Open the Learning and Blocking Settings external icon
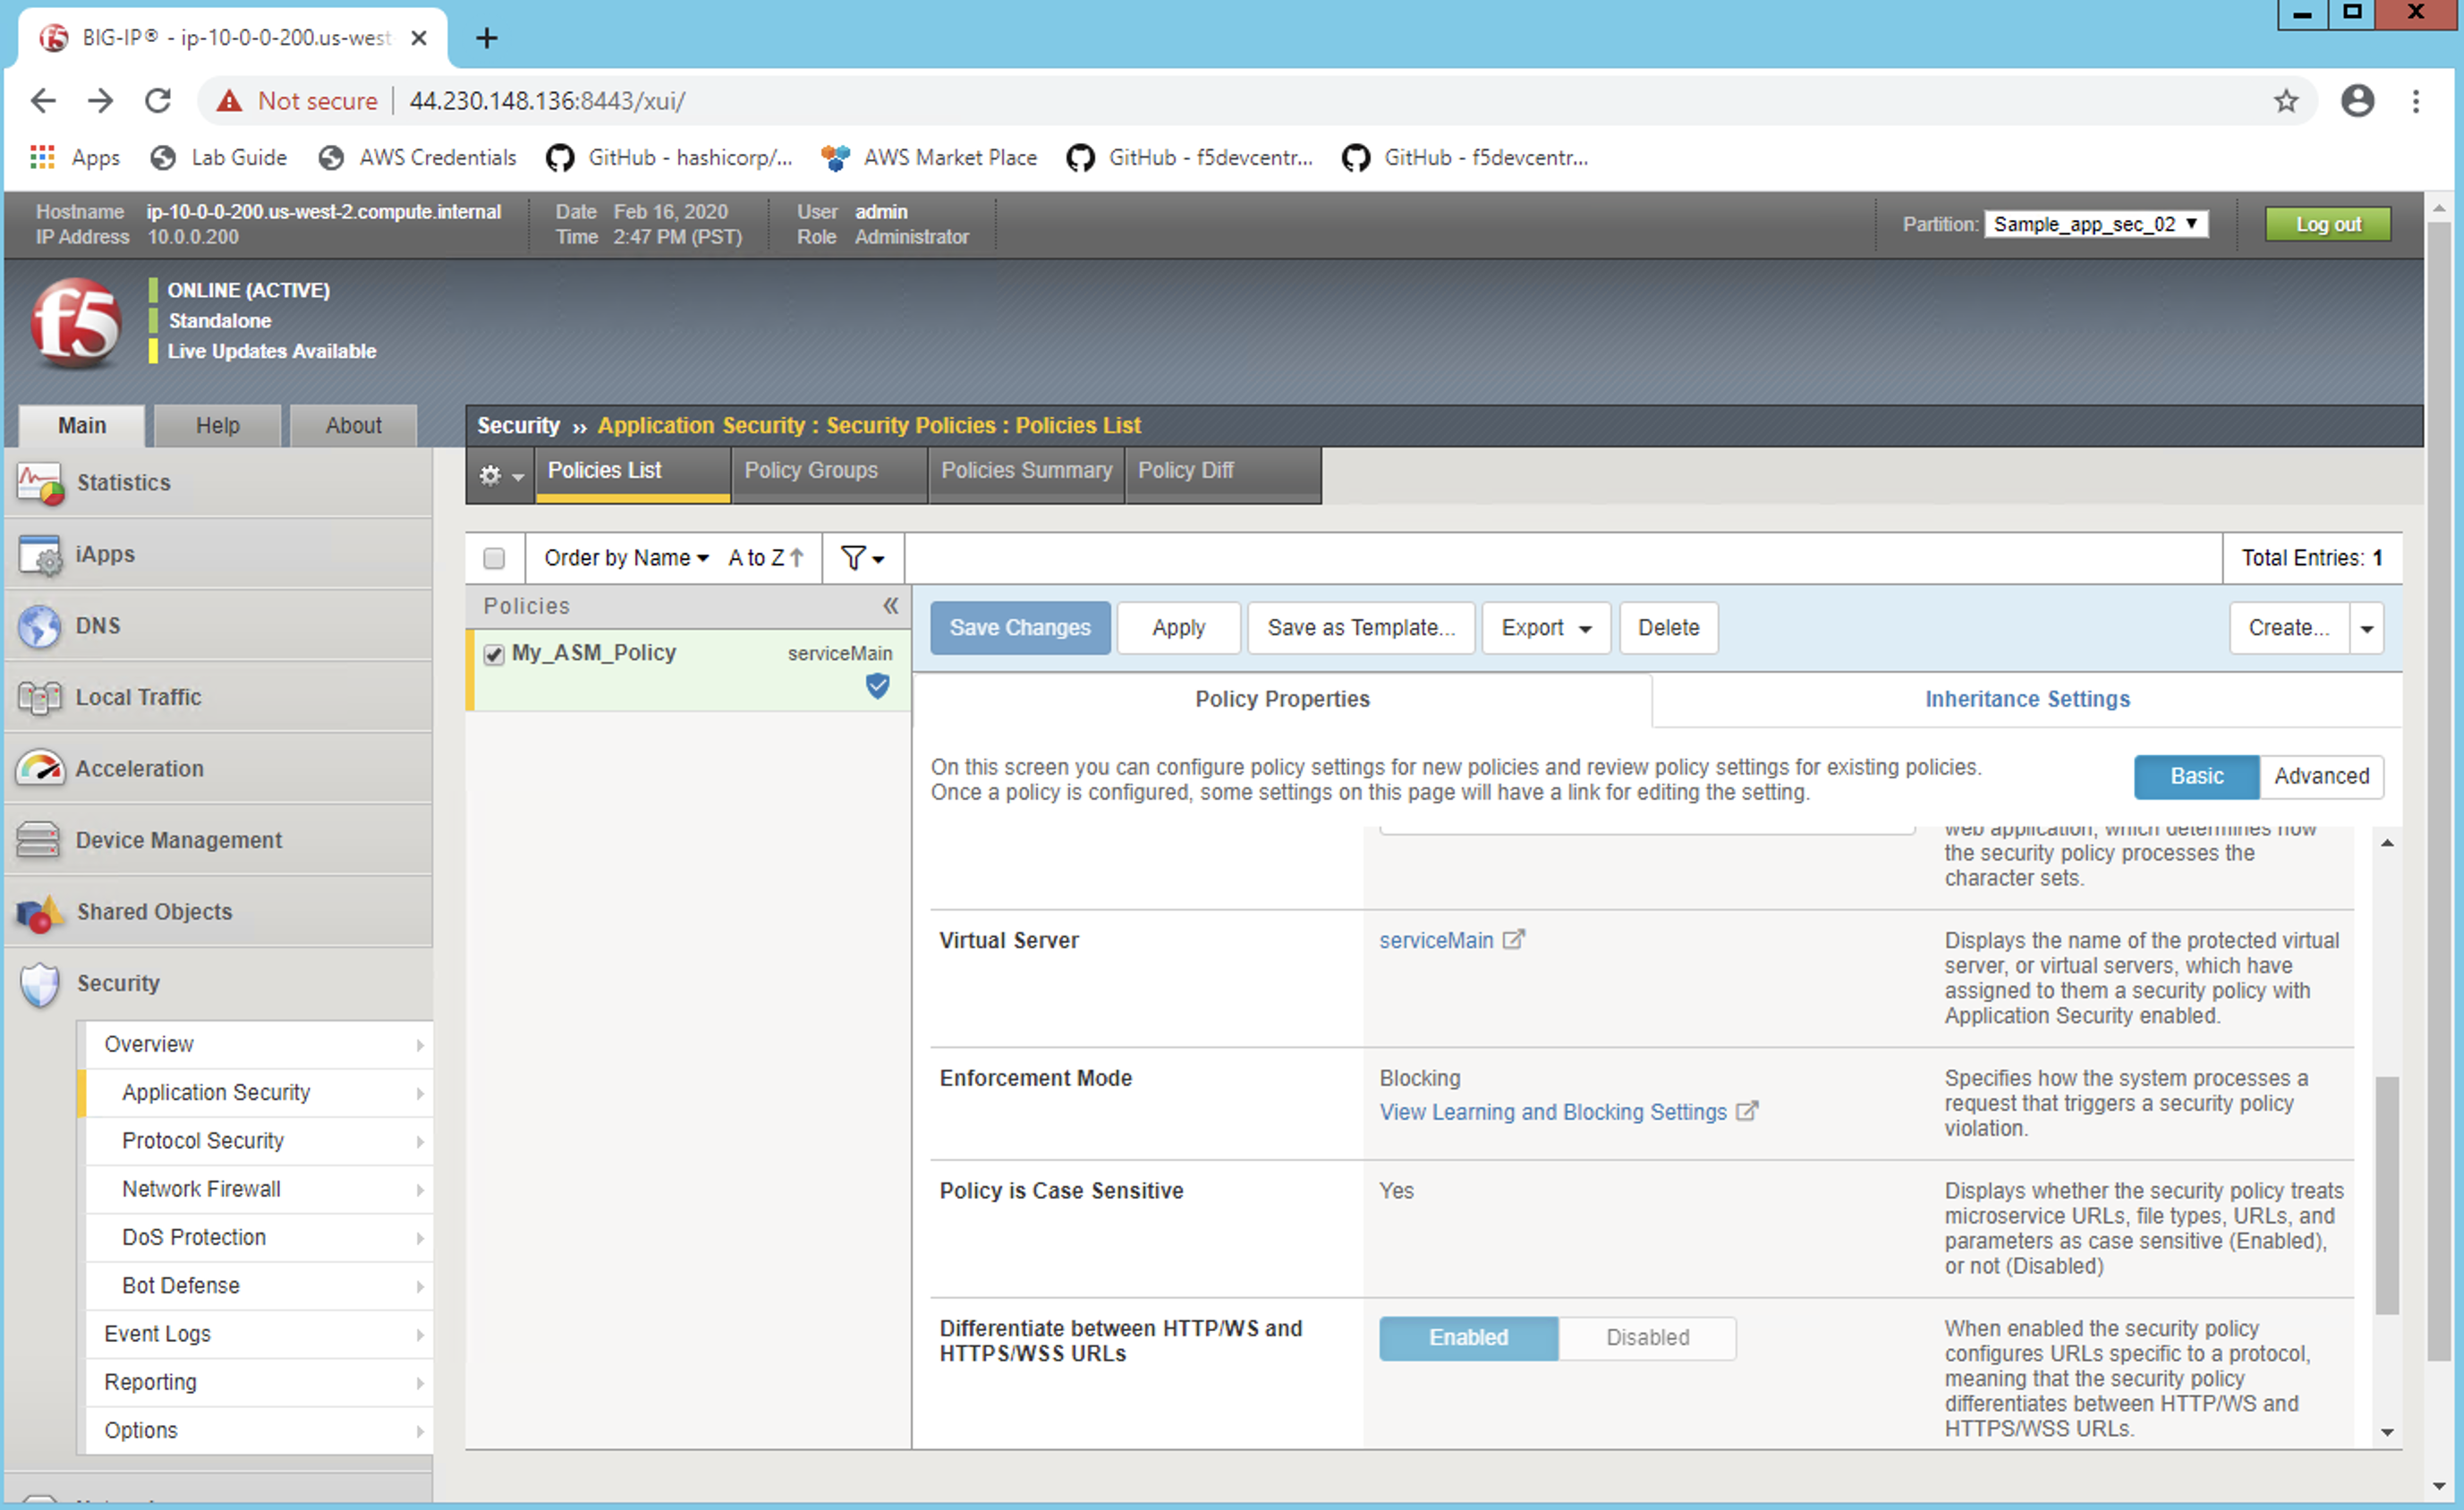 pyautogui.click(x=1746, y=1112)
